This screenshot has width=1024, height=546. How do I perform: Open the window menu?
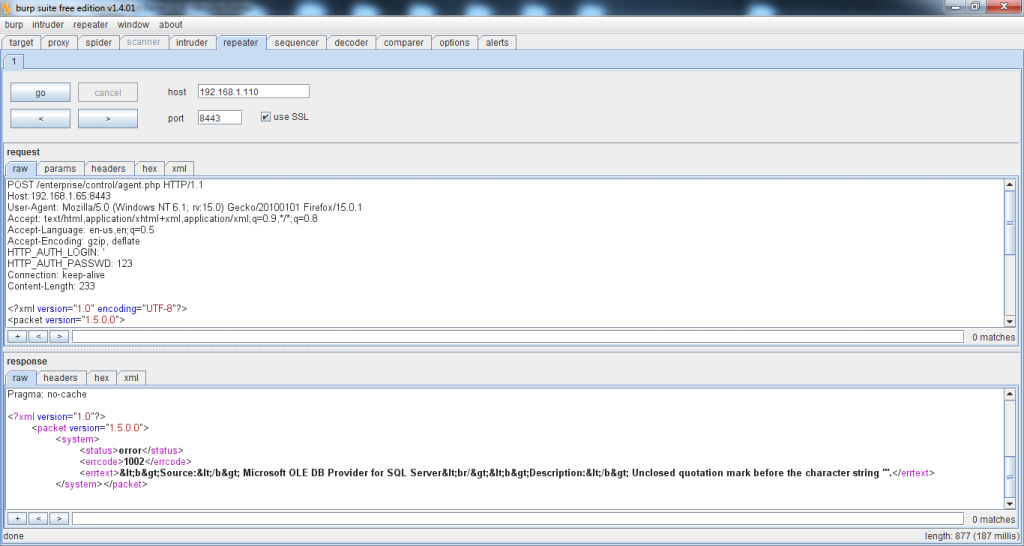click(133, 24)
